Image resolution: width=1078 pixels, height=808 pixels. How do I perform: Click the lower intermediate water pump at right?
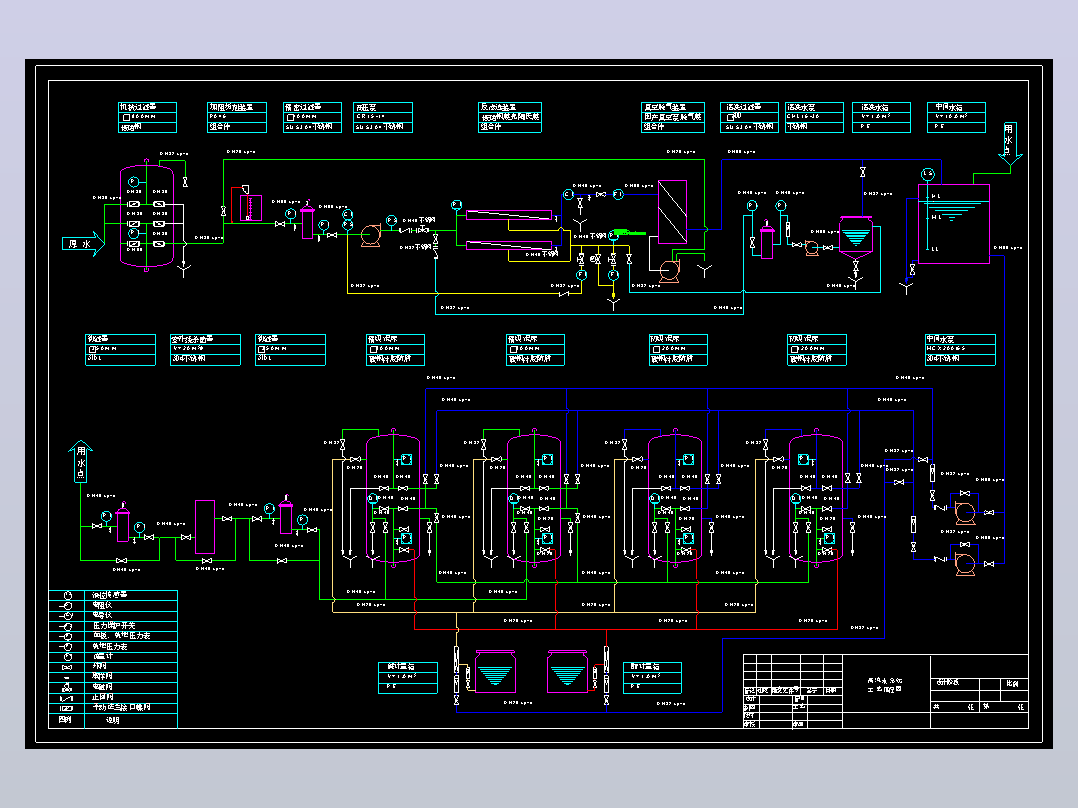tap(965, 564)
